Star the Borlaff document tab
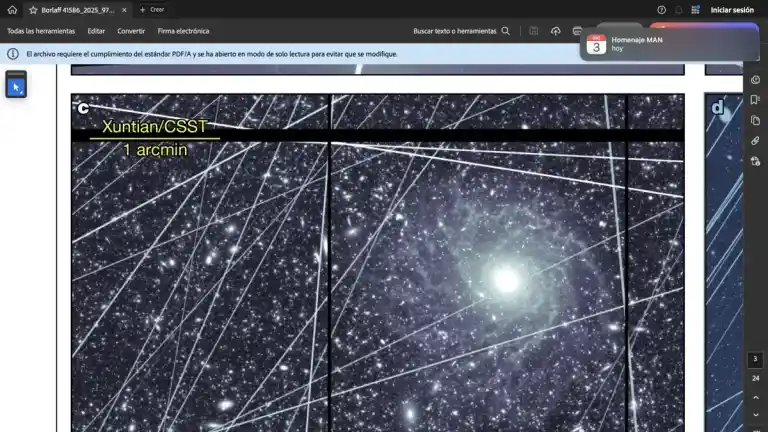This screenshot has width=768, height=432. tap(33, 10)
